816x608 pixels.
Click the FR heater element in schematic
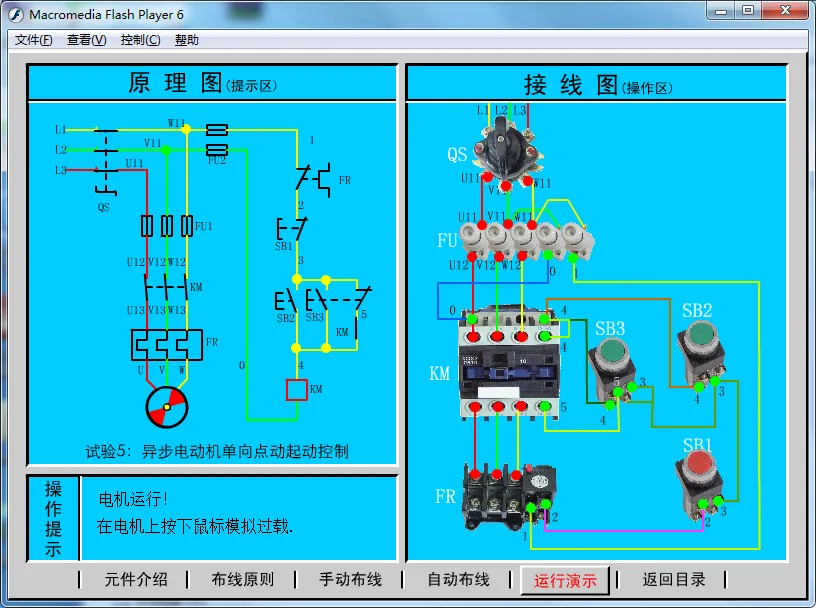[167, 345]
